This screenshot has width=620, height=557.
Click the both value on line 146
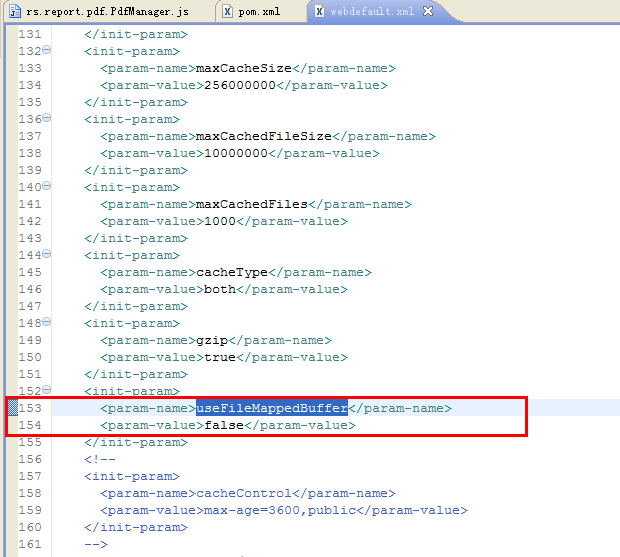[x=220, y=289]
